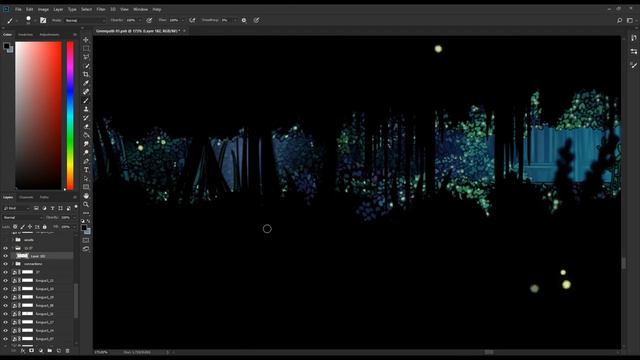Toggle pressure for opacity icon
640x360 pixels.
click(149, 20)
